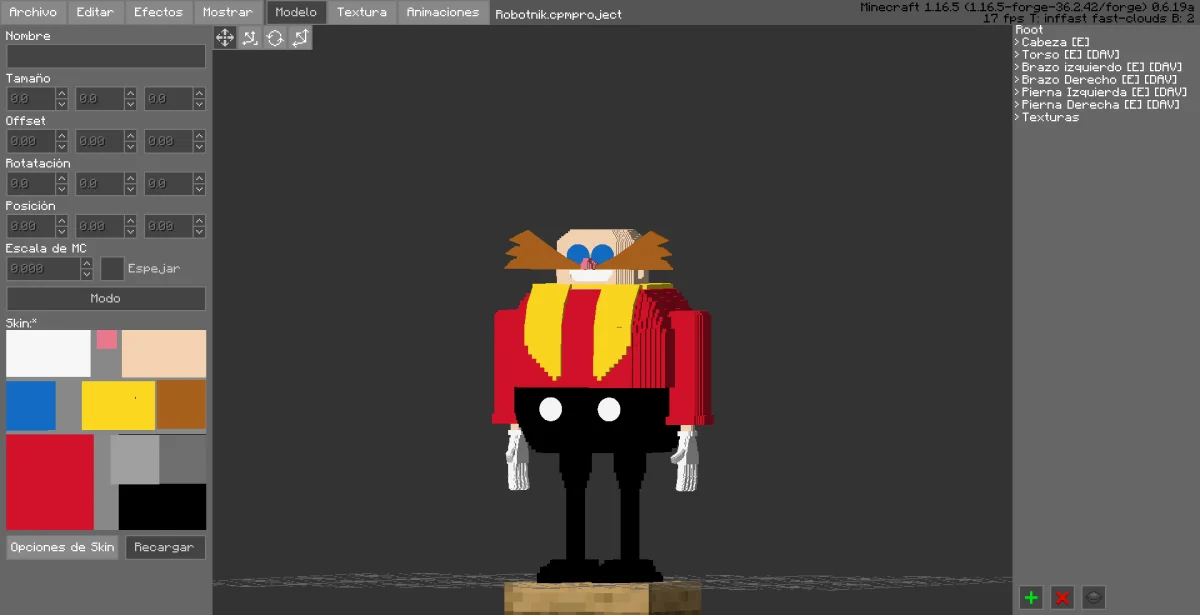Switch to the Modelo tab

tap(296, 13)
